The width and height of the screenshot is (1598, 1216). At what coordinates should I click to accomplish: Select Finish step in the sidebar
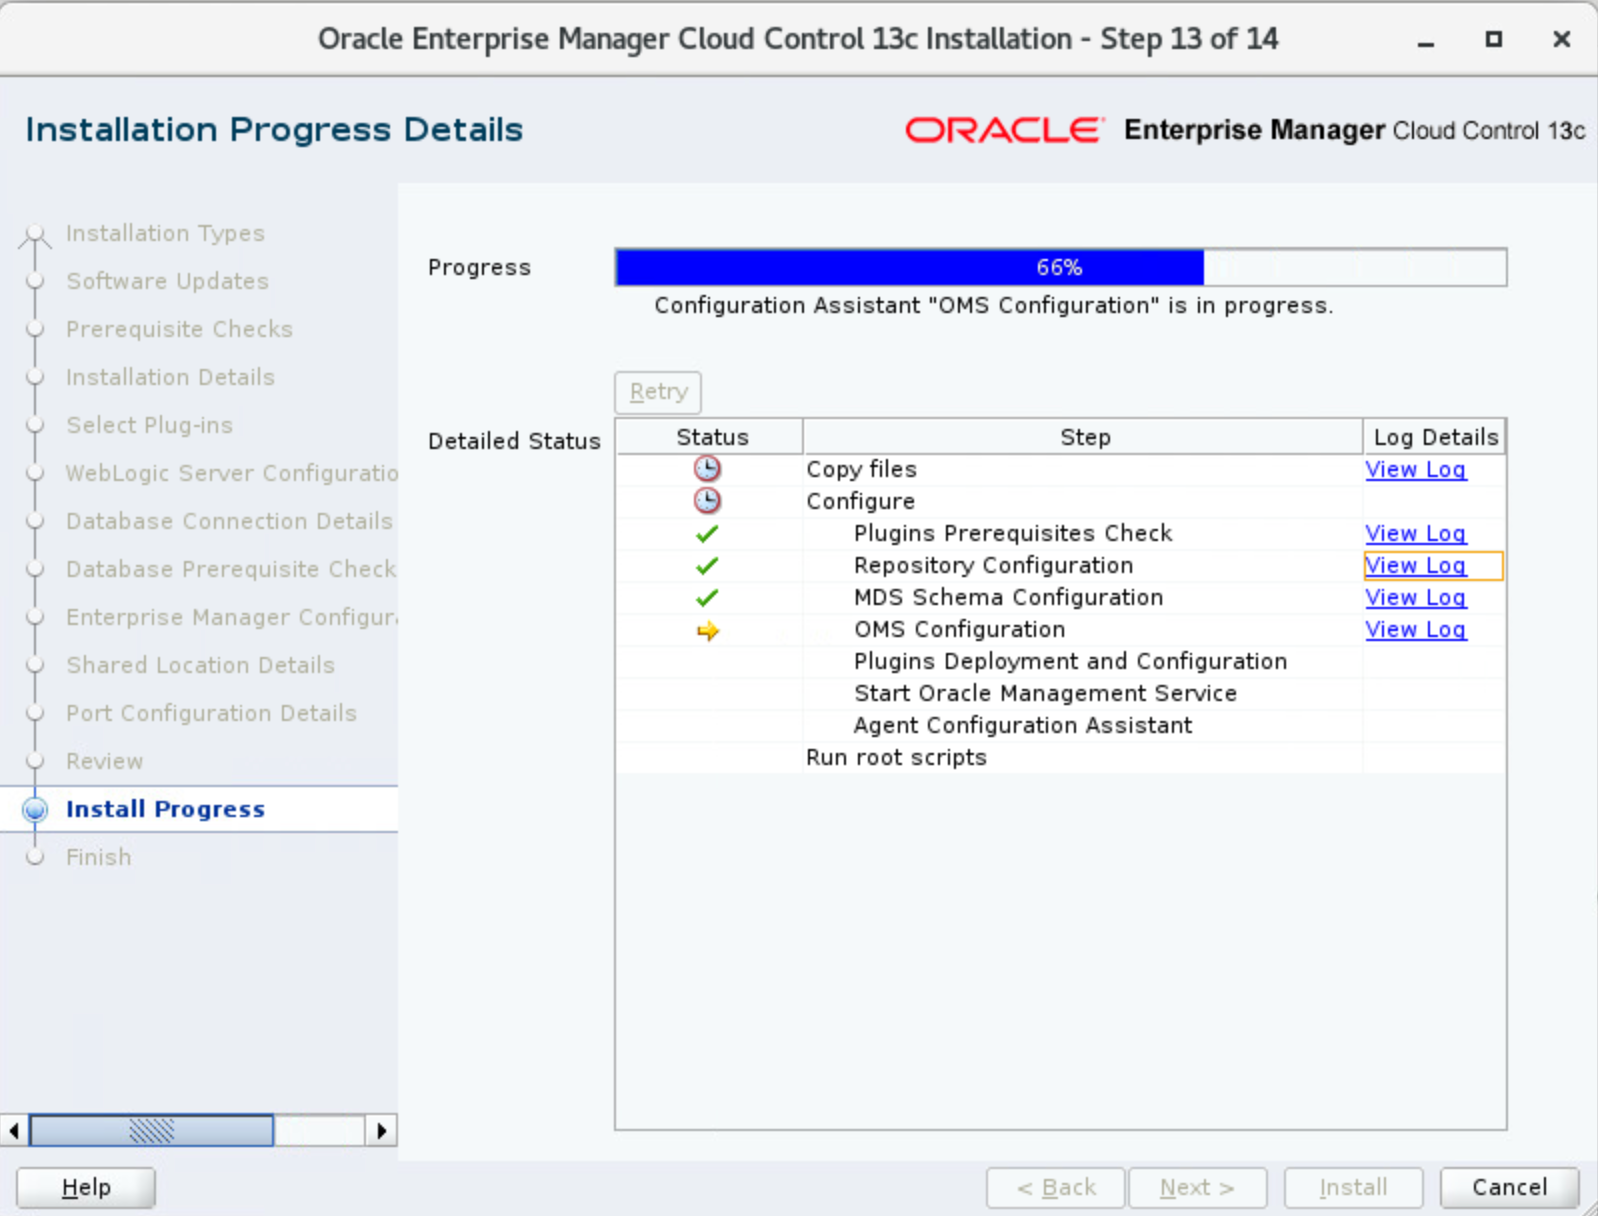click(98, 857)
